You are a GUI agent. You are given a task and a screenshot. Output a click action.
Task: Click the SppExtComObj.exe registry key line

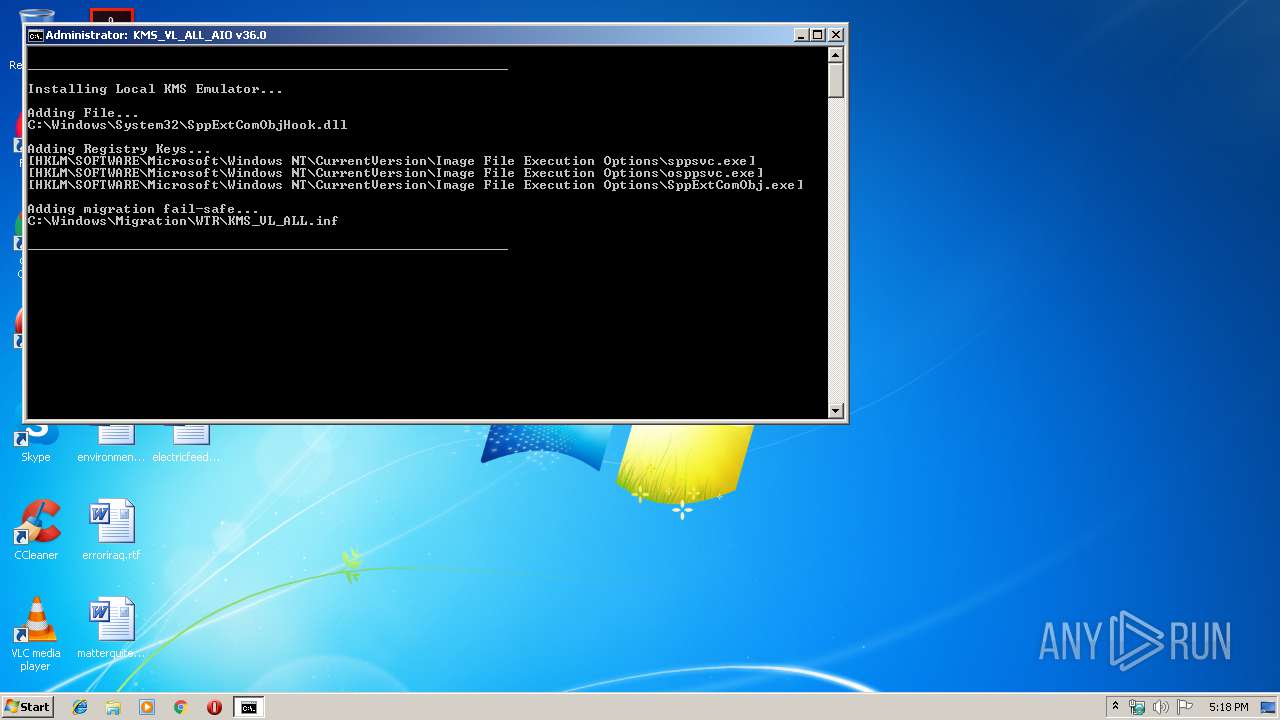tap(416, 185)
